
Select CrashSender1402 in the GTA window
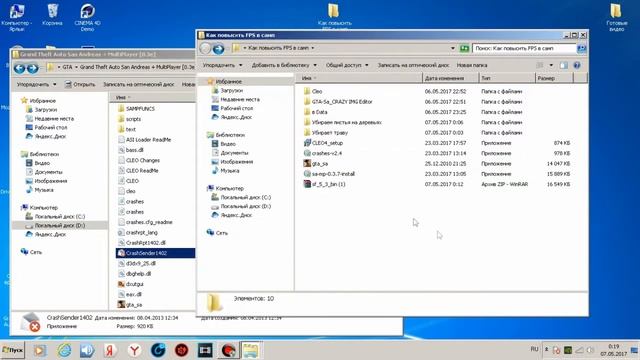(155, 253)
